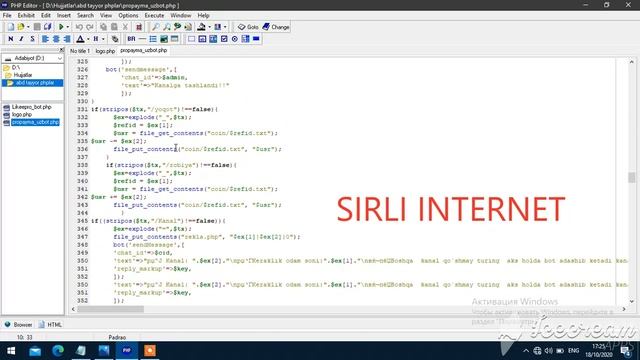Switch to the Browser view tab
This screenshot has width=640, height=360.
tap(18, 325)
